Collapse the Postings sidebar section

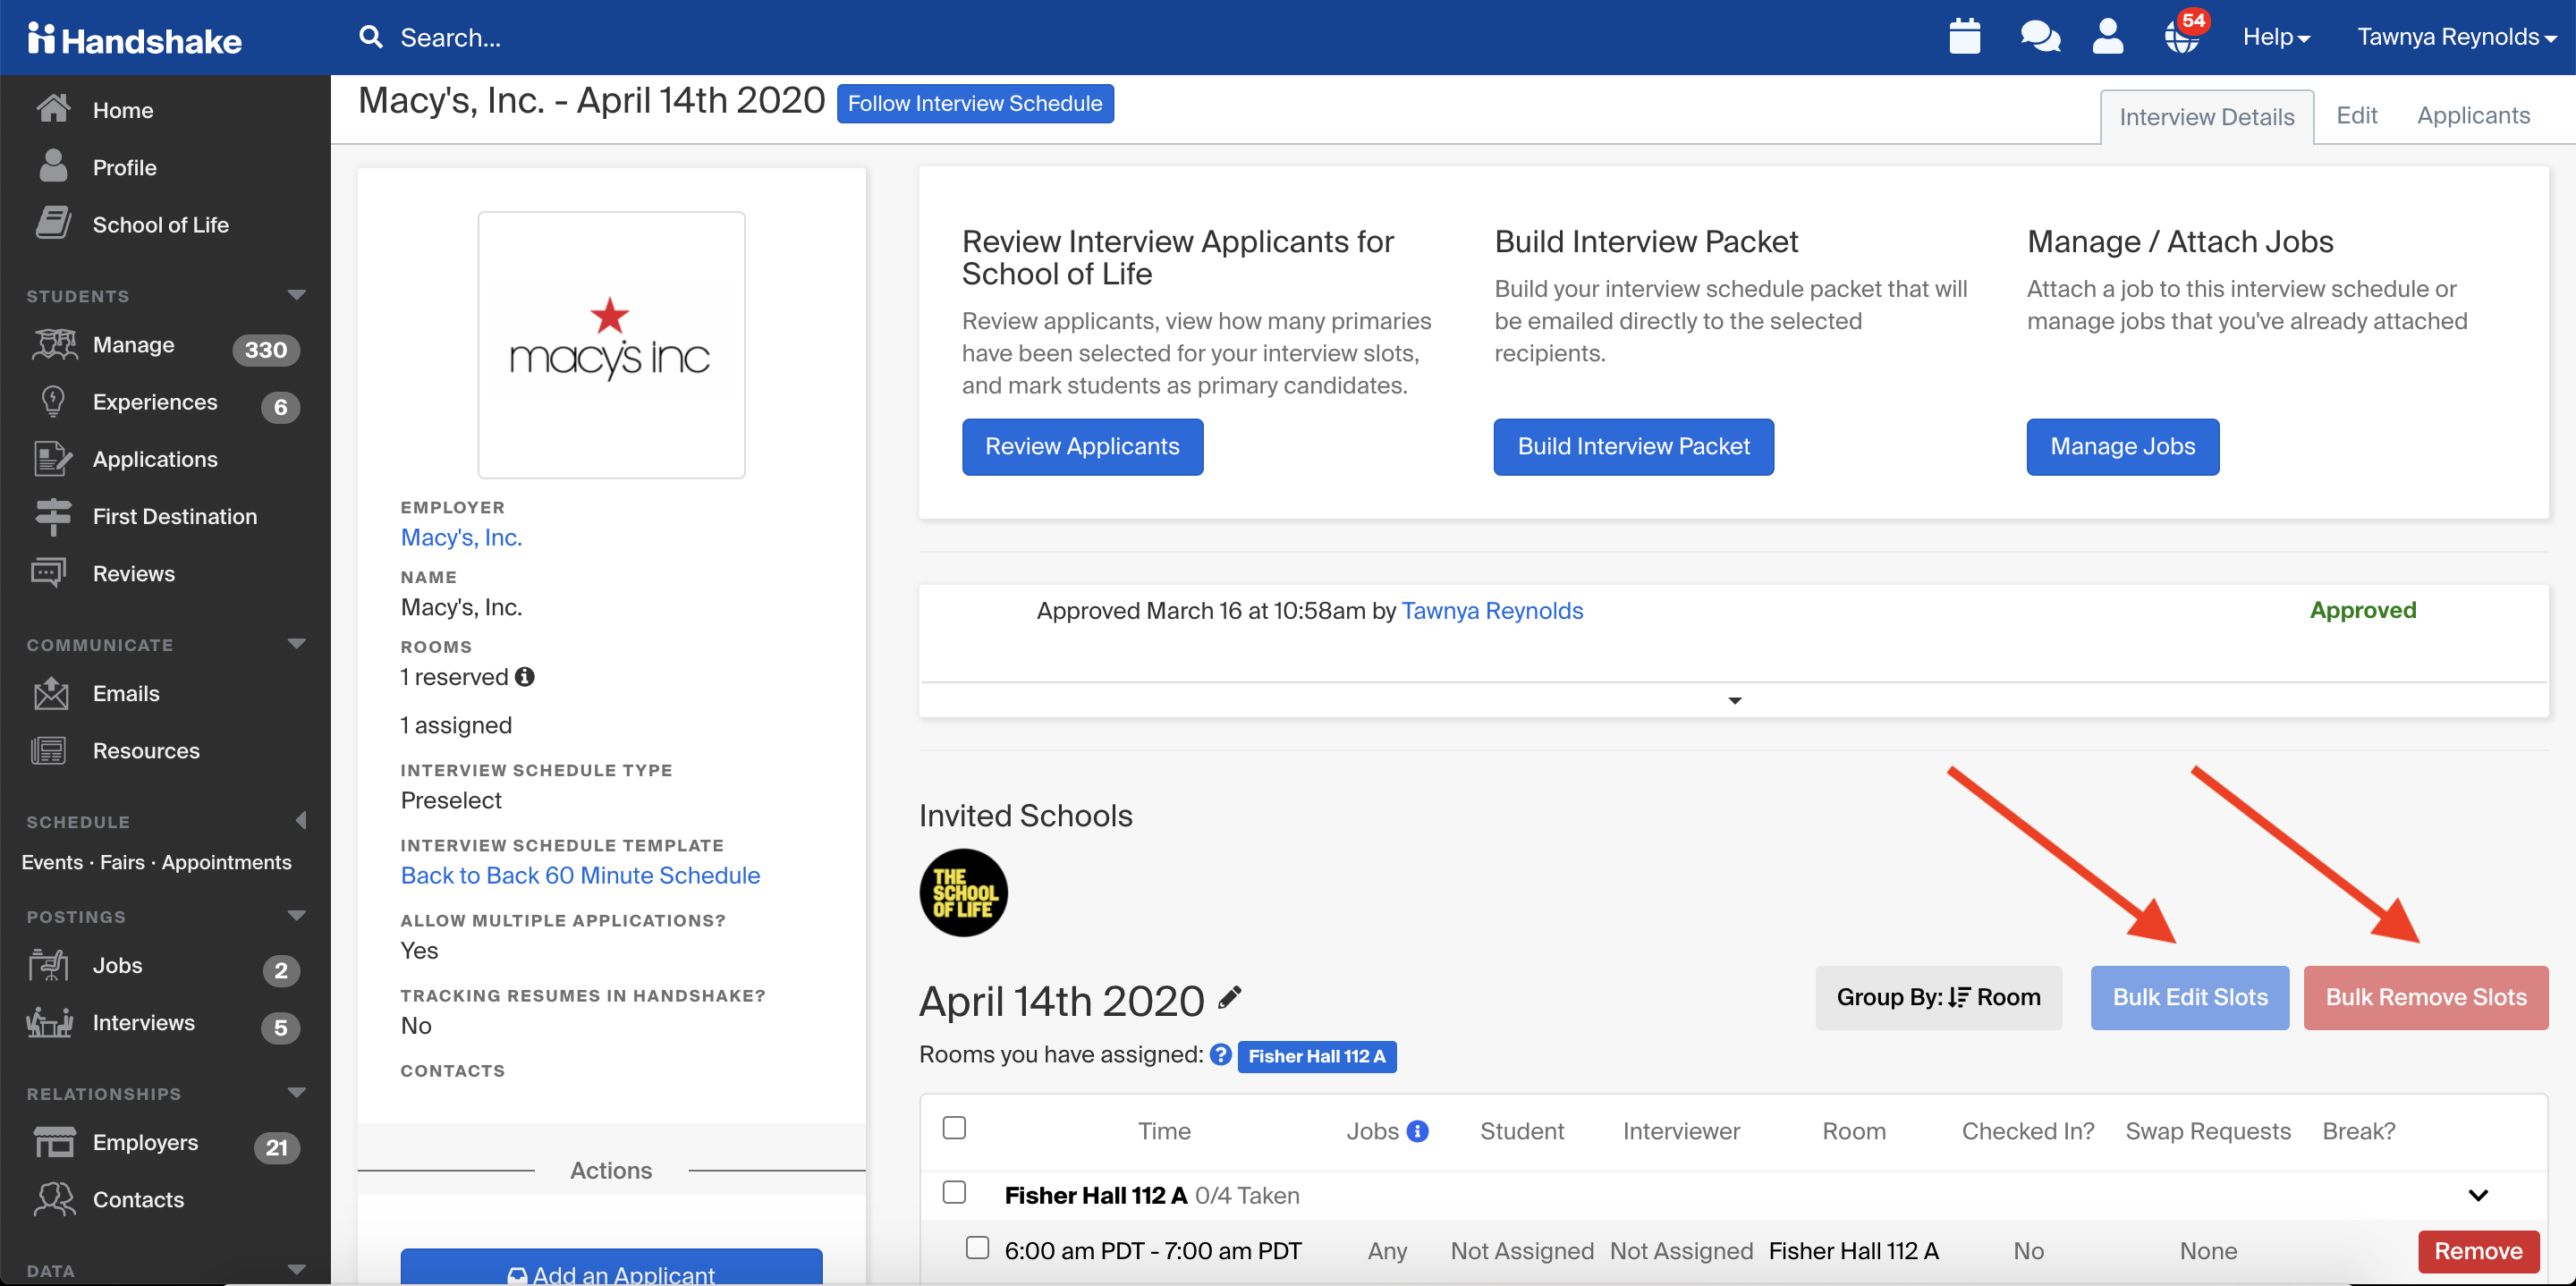(x=296, y=916)
